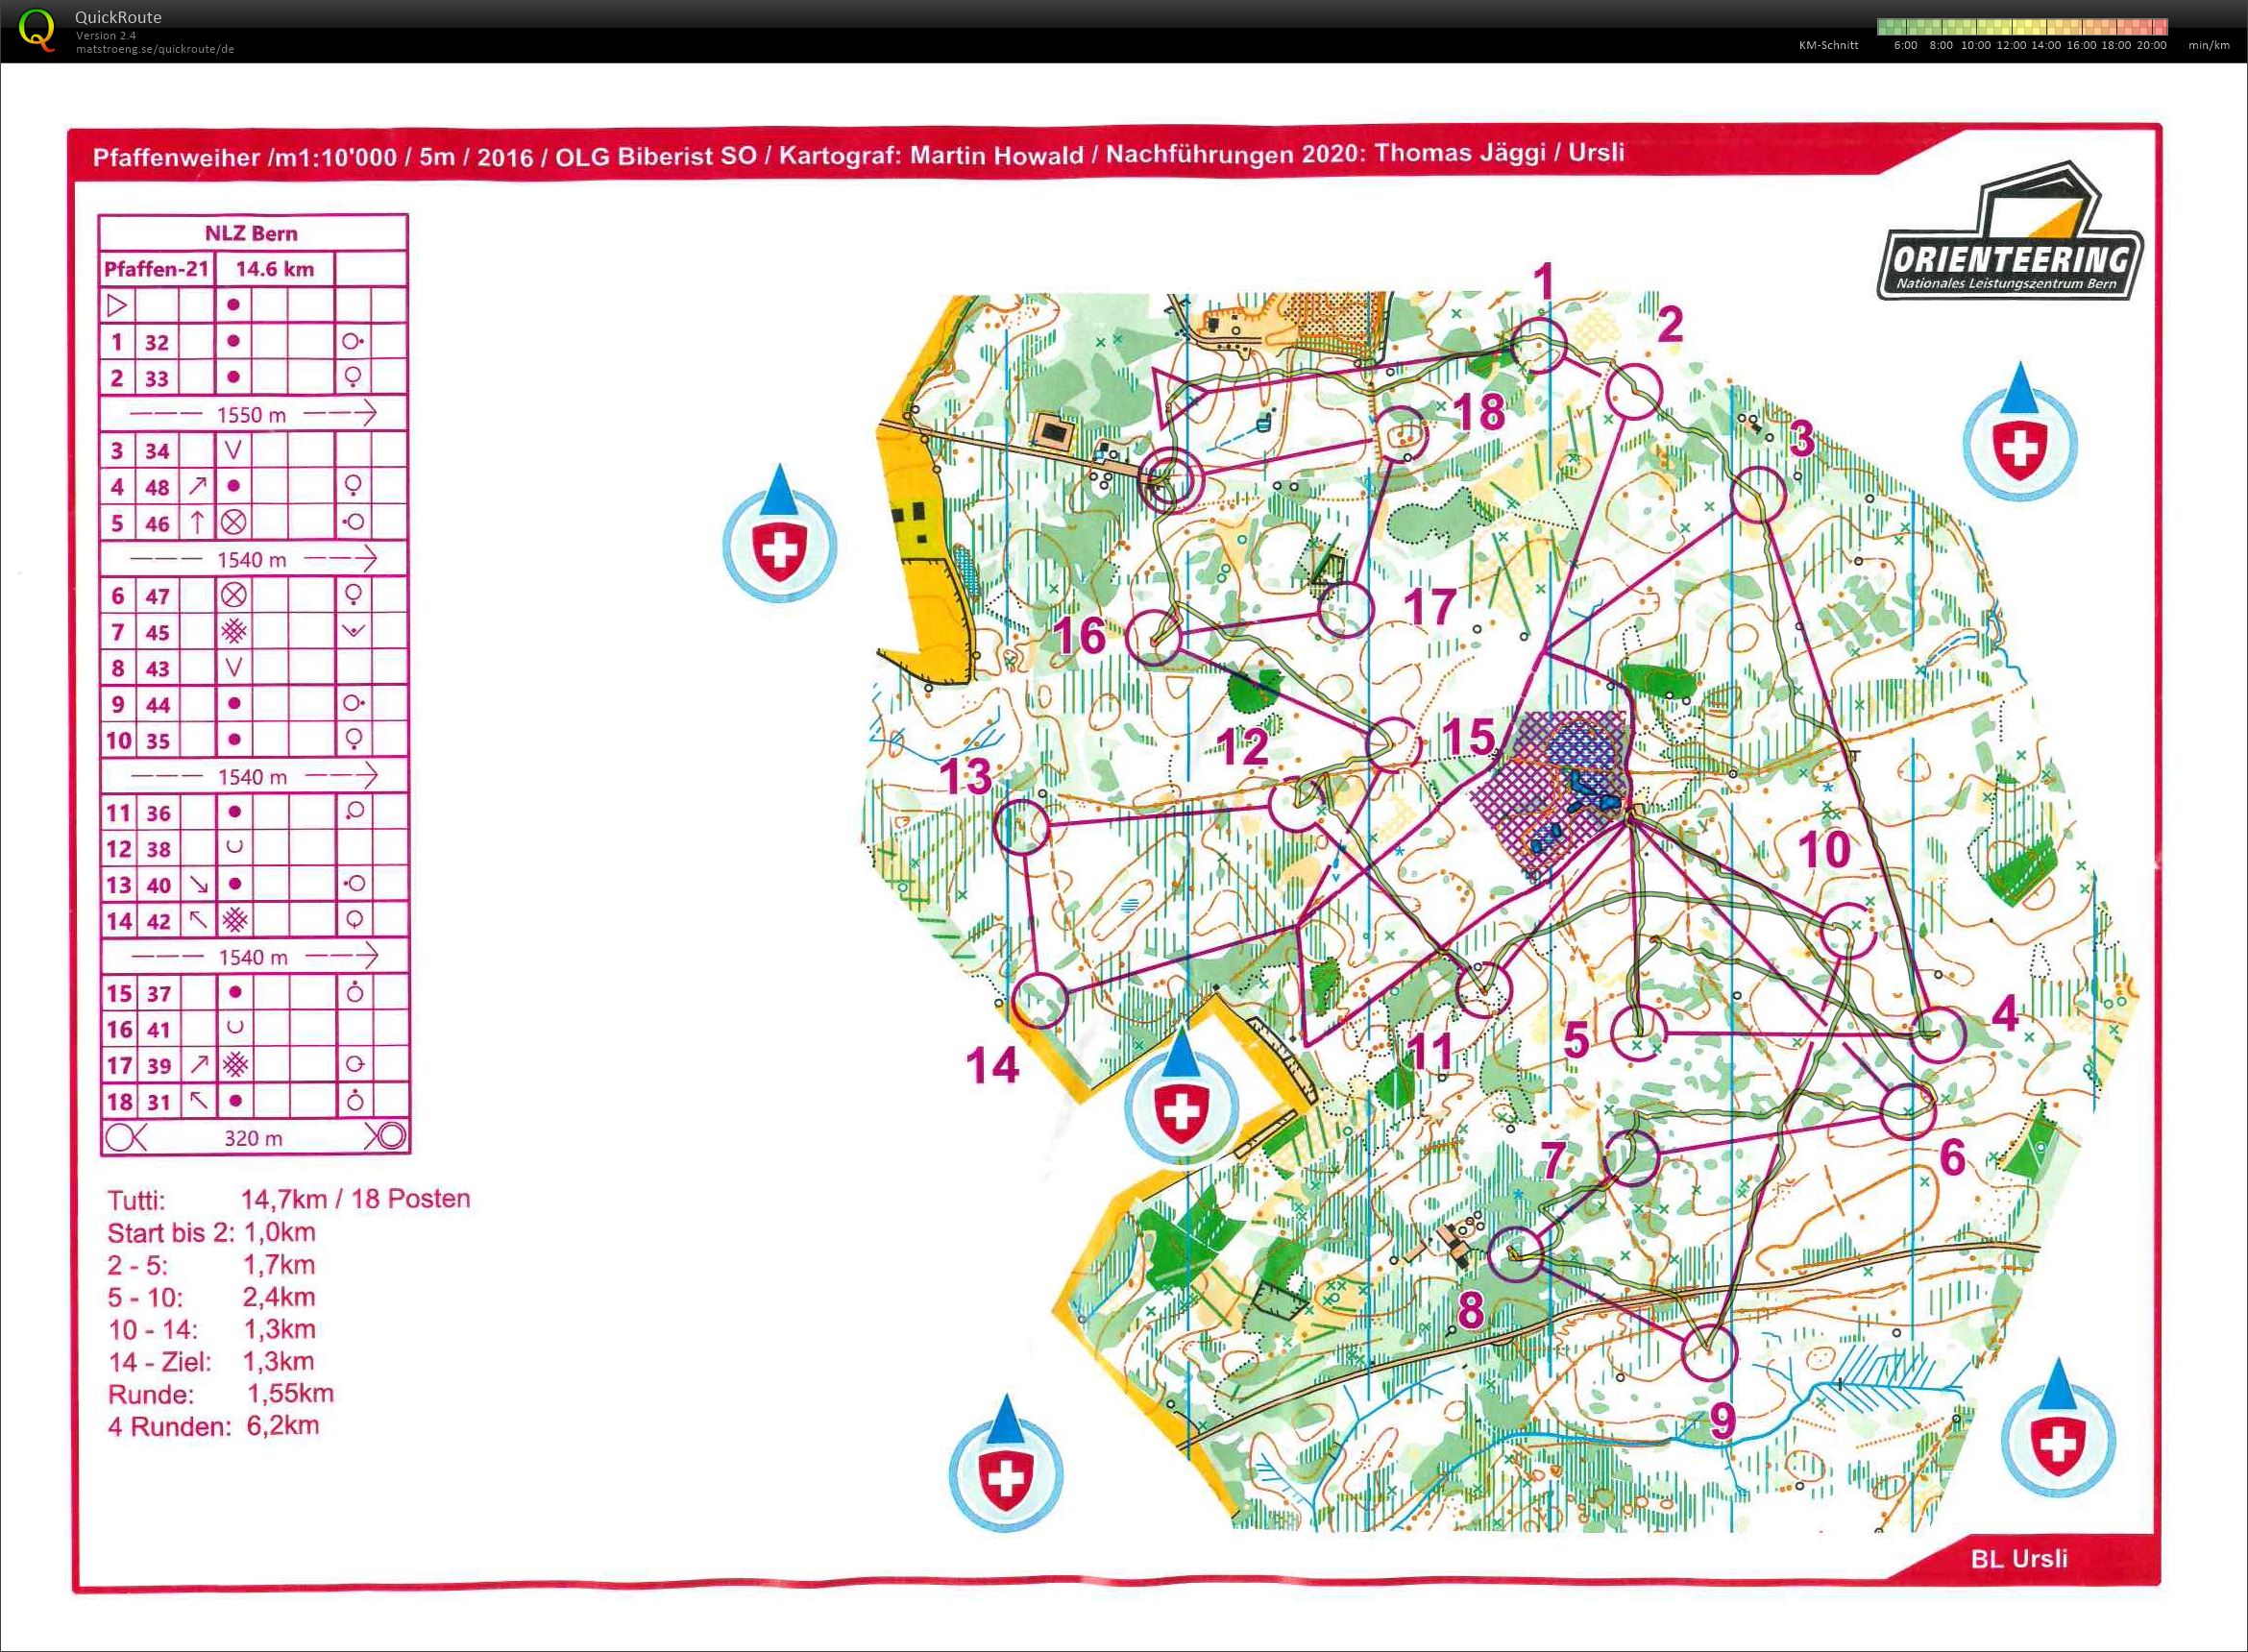Image resolution: width=2248 pixels, height=1652 pixels.
Task: Click the crossed-circle symbol in table row 5
Action: pyautogui.click(x=233, y=522)
